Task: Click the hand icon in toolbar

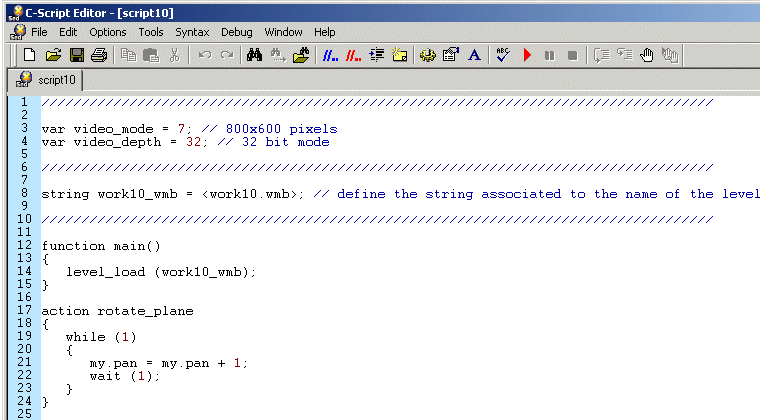Action: click(x=647, y=55)
